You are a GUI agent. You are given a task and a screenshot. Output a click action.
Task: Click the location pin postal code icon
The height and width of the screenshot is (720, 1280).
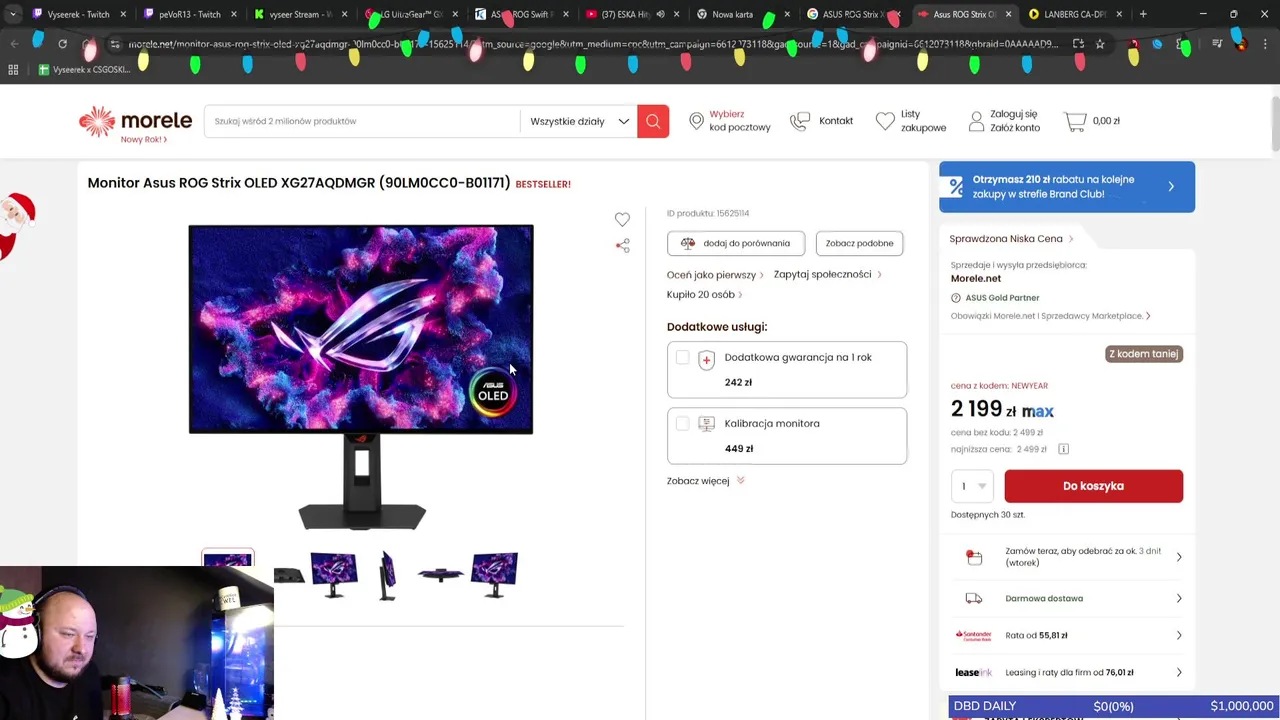696,121
